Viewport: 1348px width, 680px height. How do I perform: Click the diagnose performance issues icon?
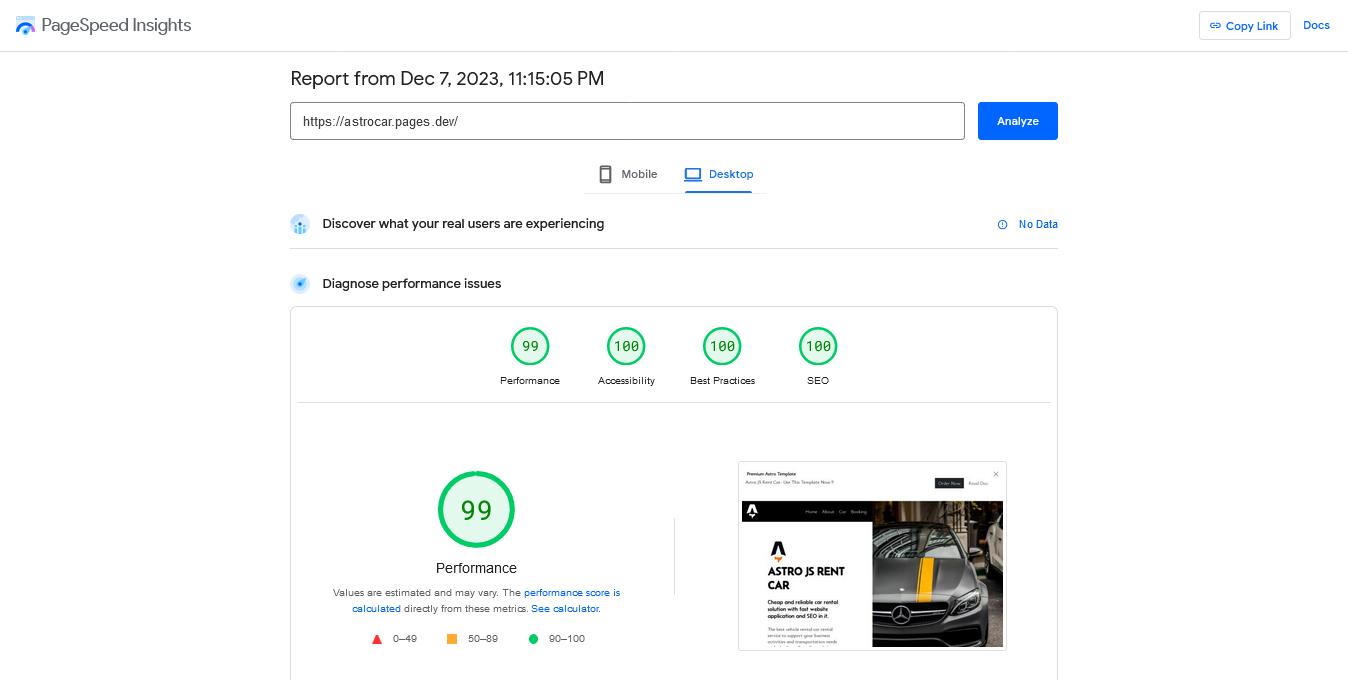(300, 284)
